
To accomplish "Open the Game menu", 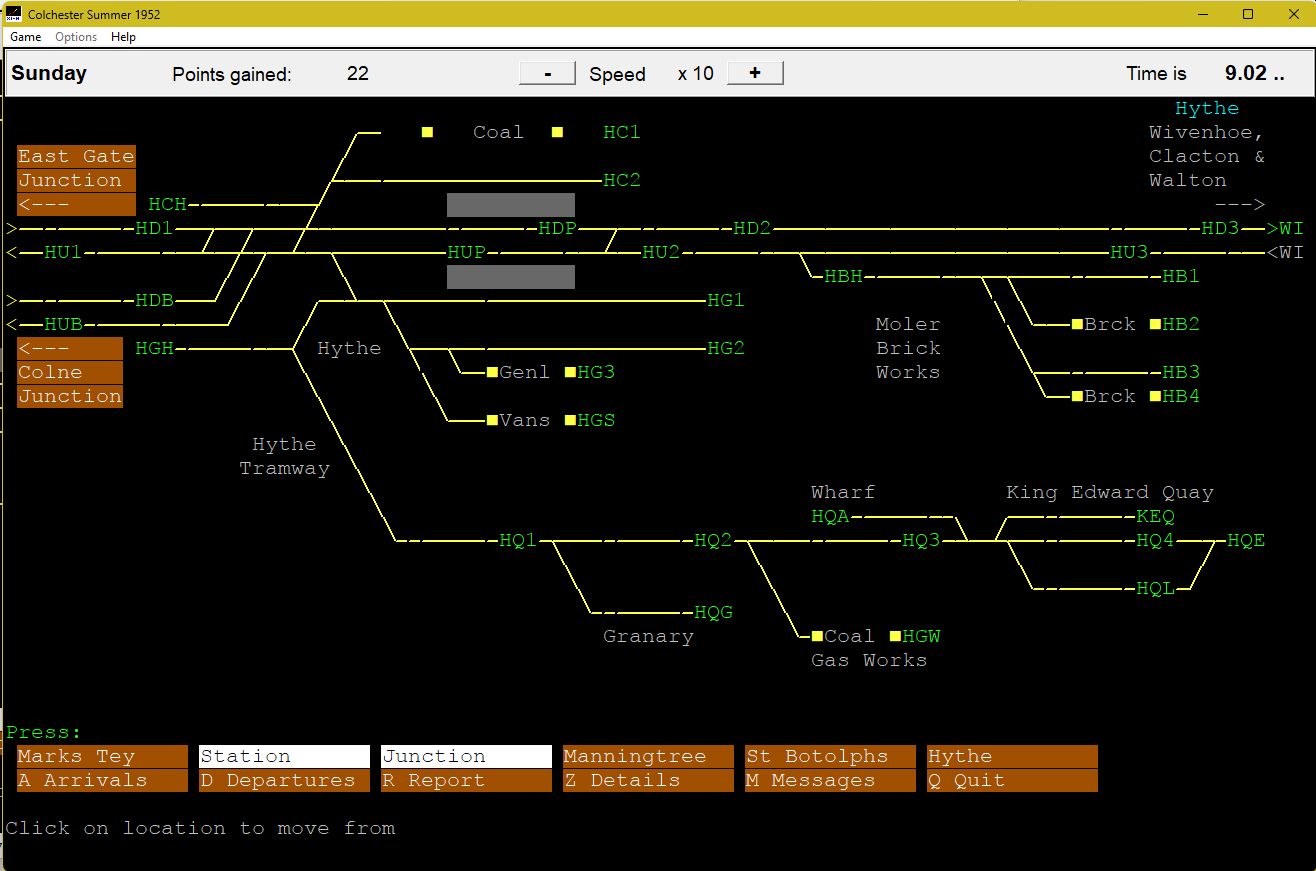I will pyautogui.click(x=25, y=37).
